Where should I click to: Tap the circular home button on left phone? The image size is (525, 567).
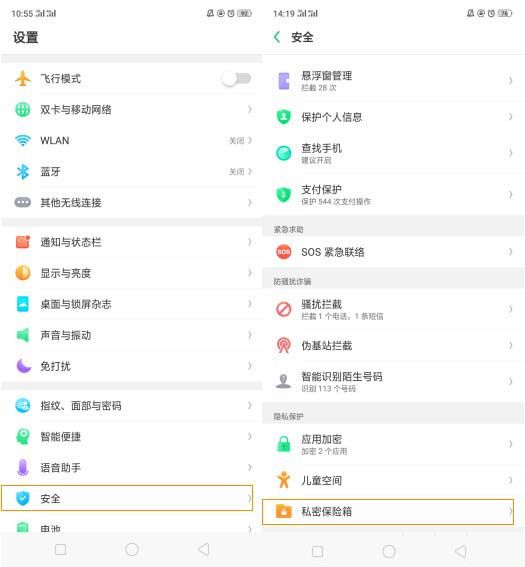pos(132,550)
